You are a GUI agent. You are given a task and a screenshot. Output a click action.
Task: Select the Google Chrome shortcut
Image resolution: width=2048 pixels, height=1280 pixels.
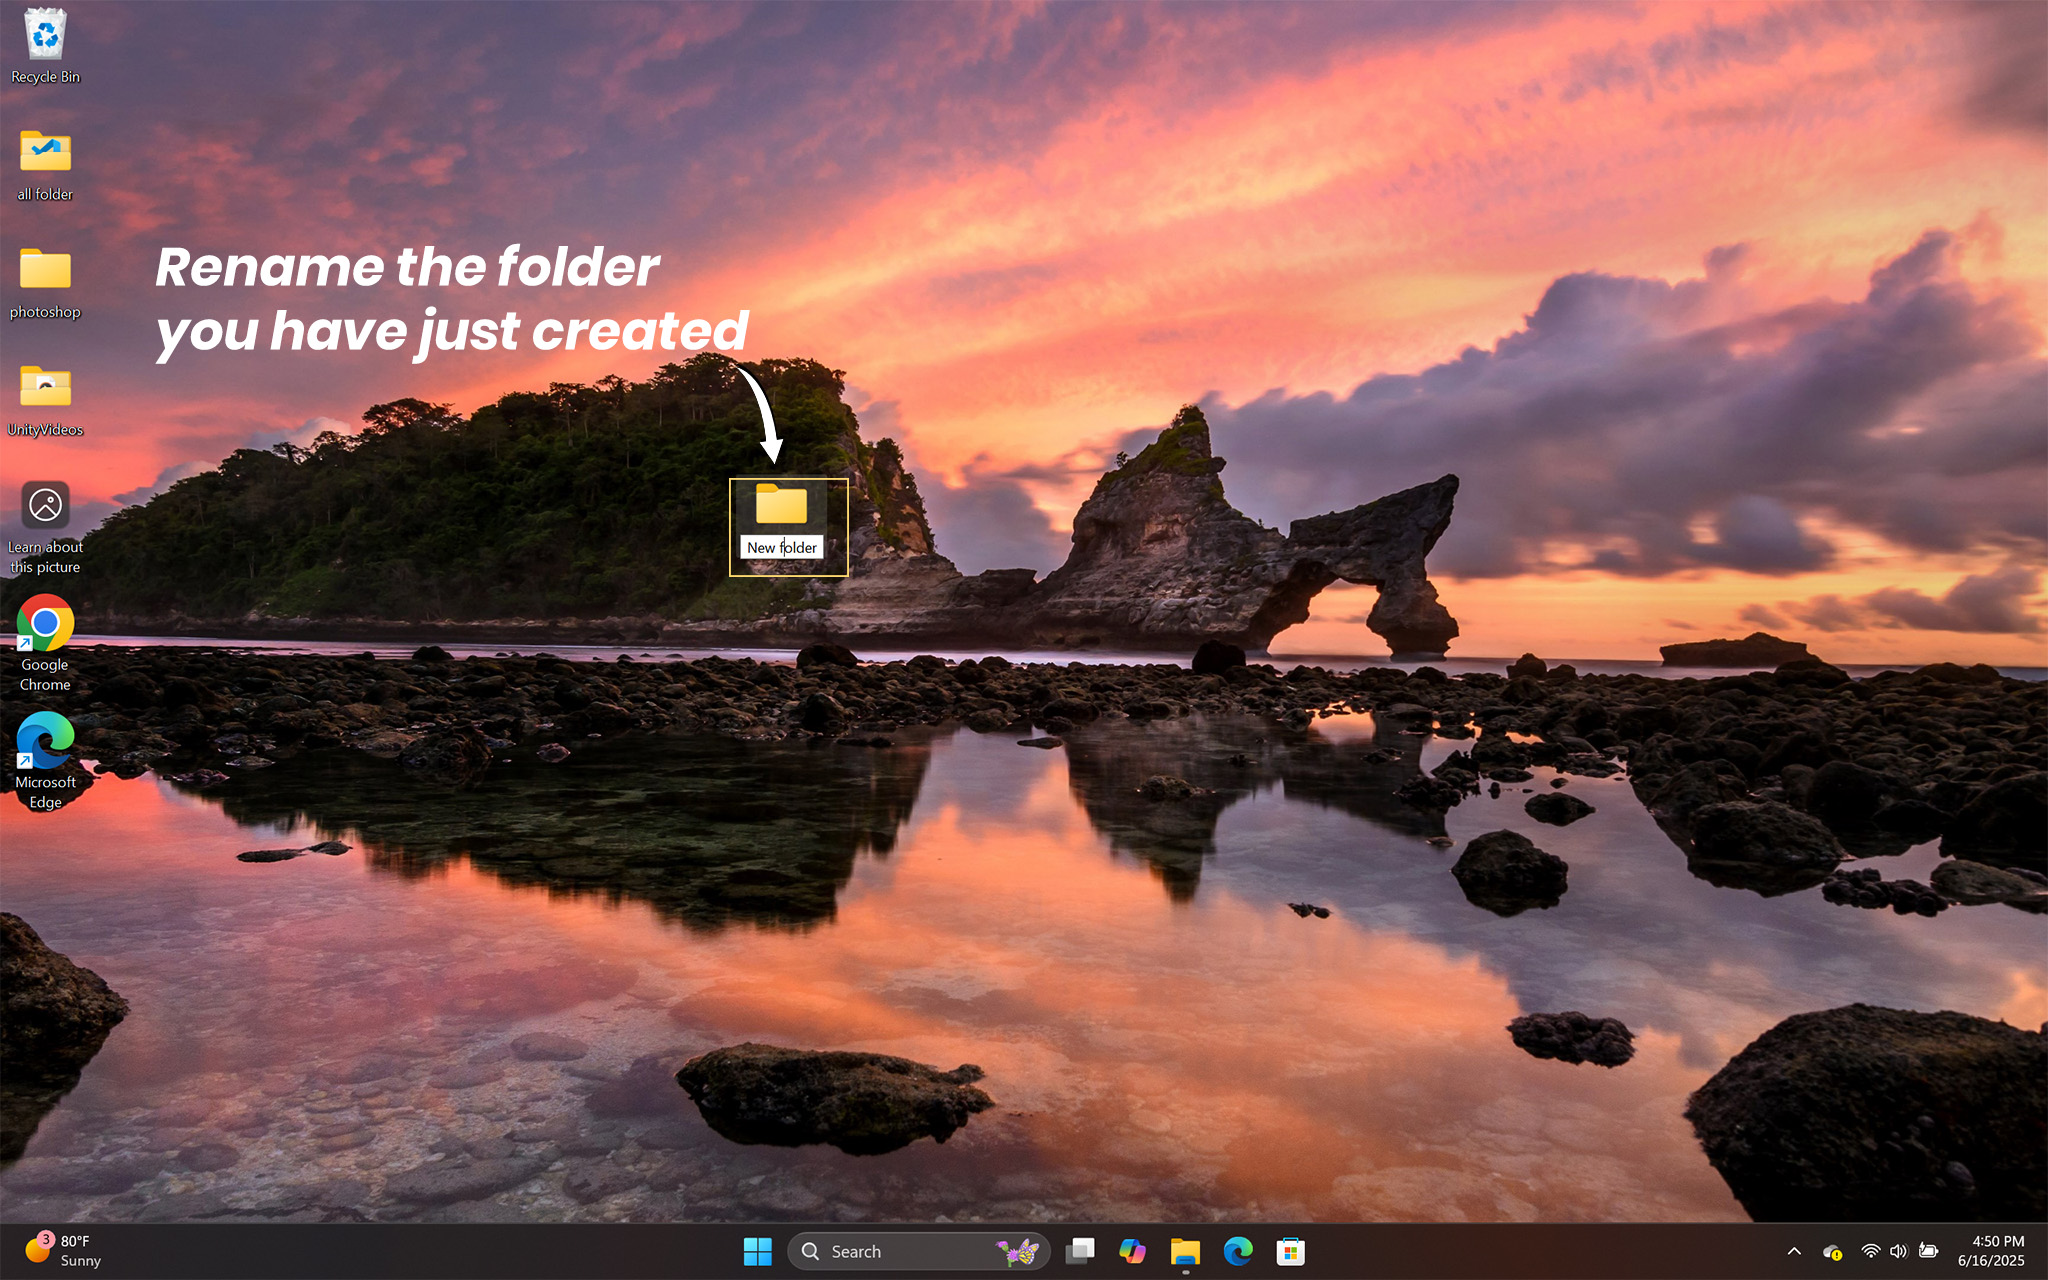45,623
